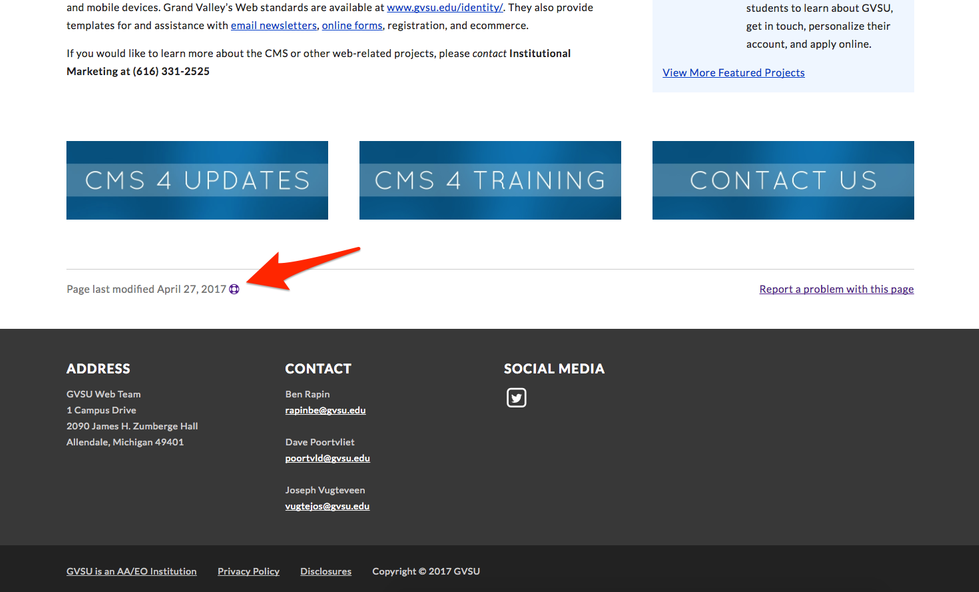This screenshot has width=979, height=592.
Task: Email Joseph Vugteveen at vugtejos@gvsu.edu
Action: tap(327, 506)
